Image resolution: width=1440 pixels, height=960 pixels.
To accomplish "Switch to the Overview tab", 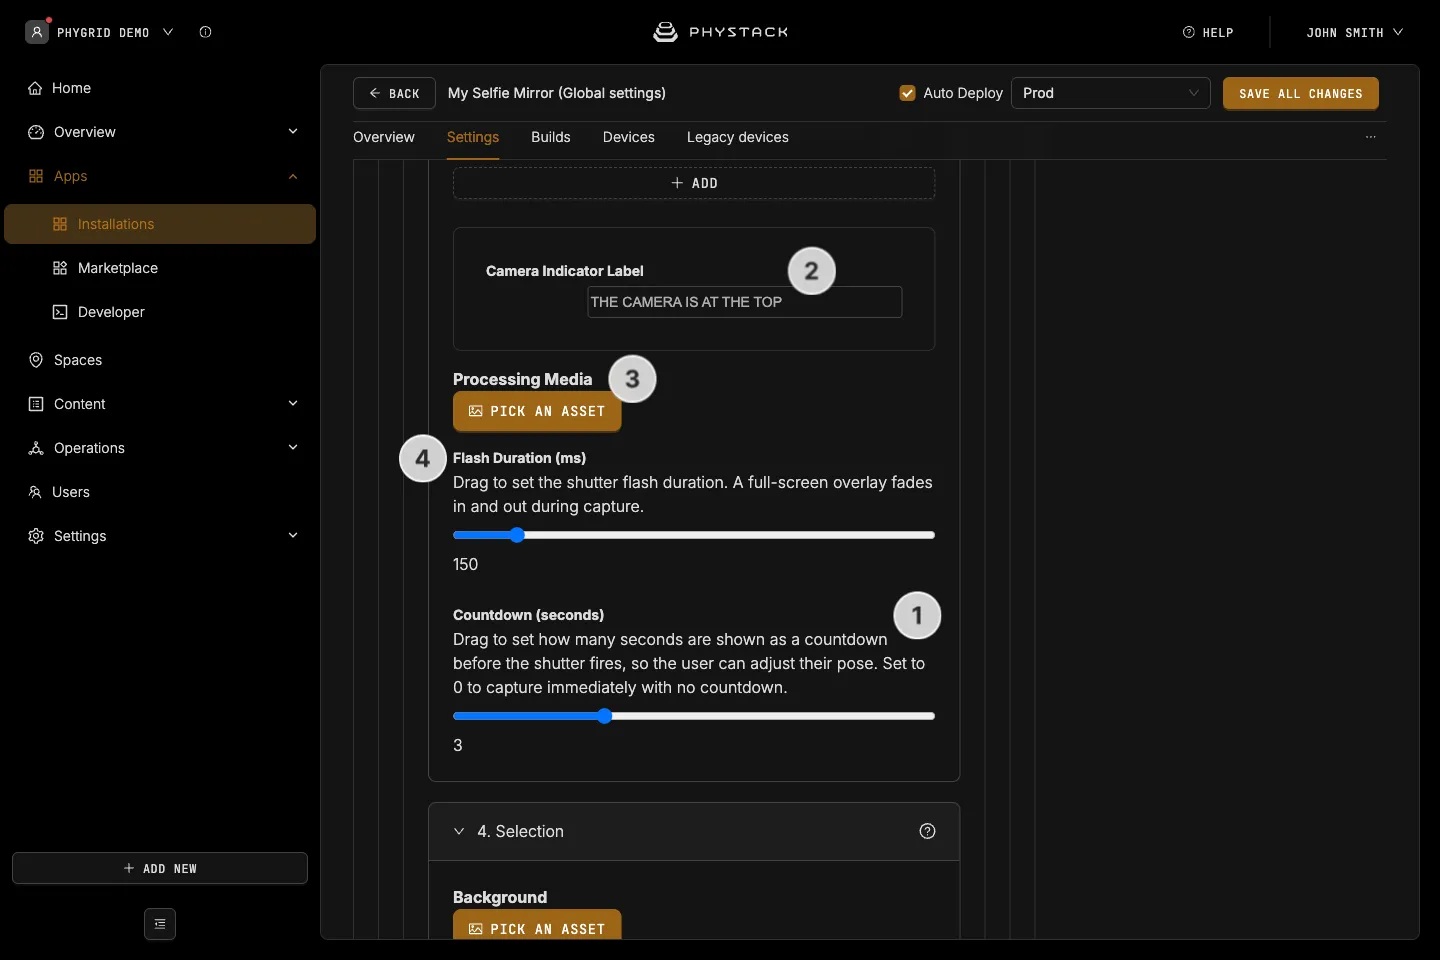I will [384, 137].
